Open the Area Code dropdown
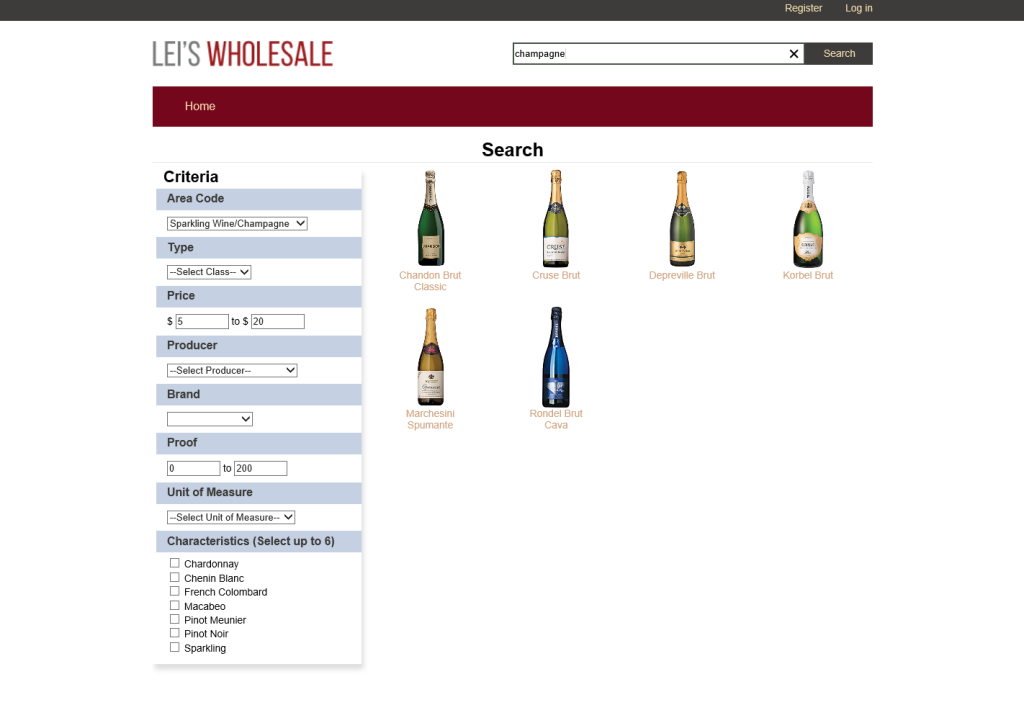The image size is (1024, 705). pyautogui.click(x=236, y=223)
